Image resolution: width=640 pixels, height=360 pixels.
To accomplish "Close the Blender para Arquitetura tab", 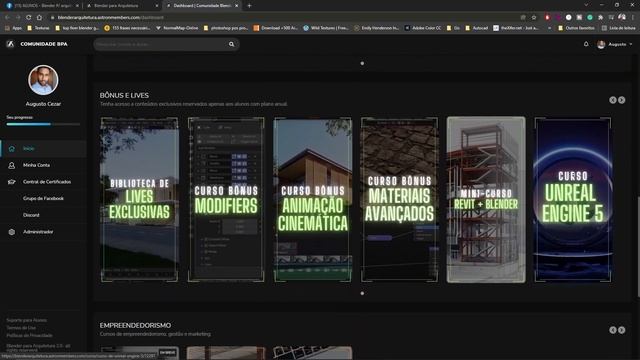I will pos(157,6).
